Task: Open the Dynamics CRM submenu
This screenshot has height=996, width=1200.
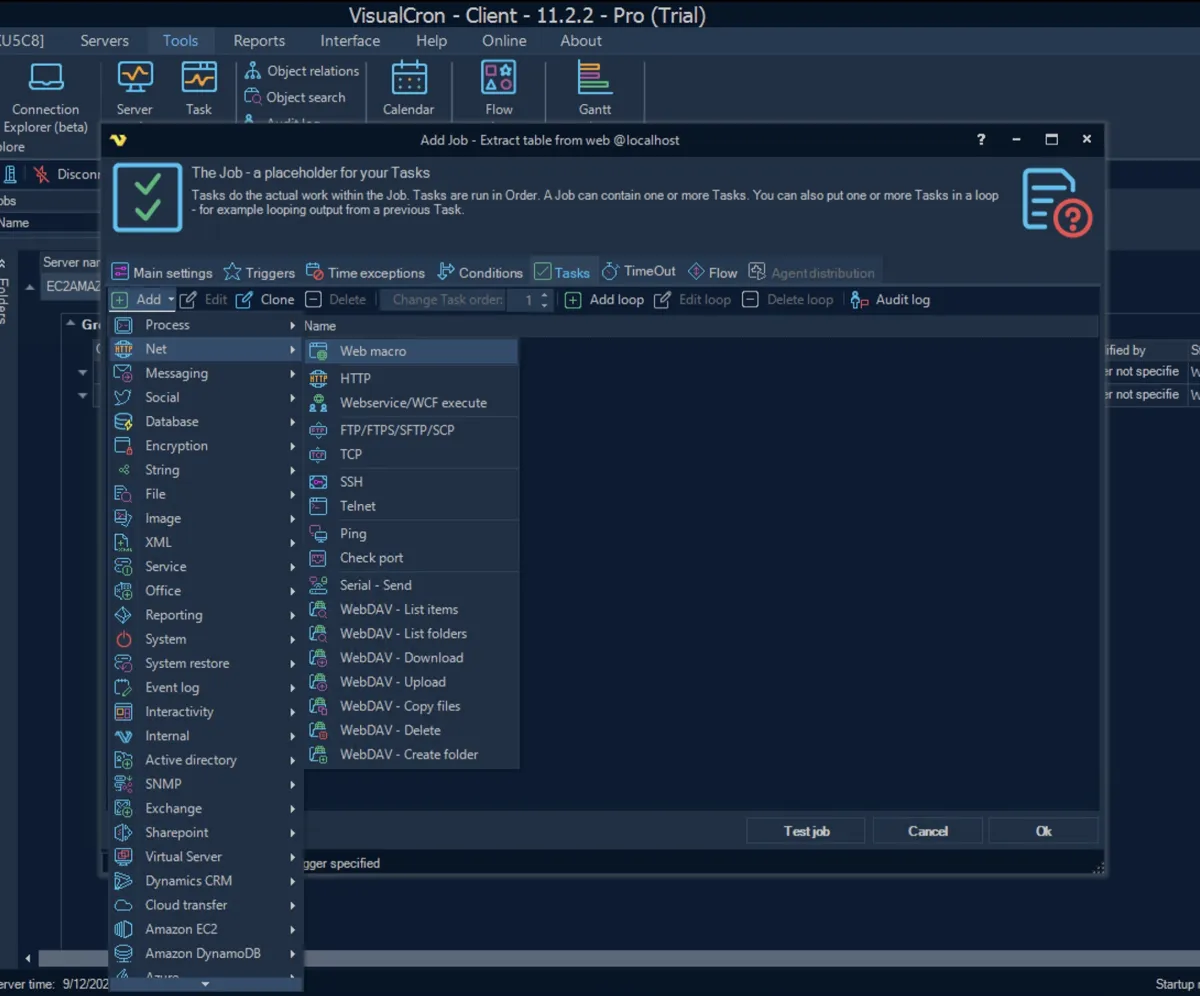Action: pos(206,881)
